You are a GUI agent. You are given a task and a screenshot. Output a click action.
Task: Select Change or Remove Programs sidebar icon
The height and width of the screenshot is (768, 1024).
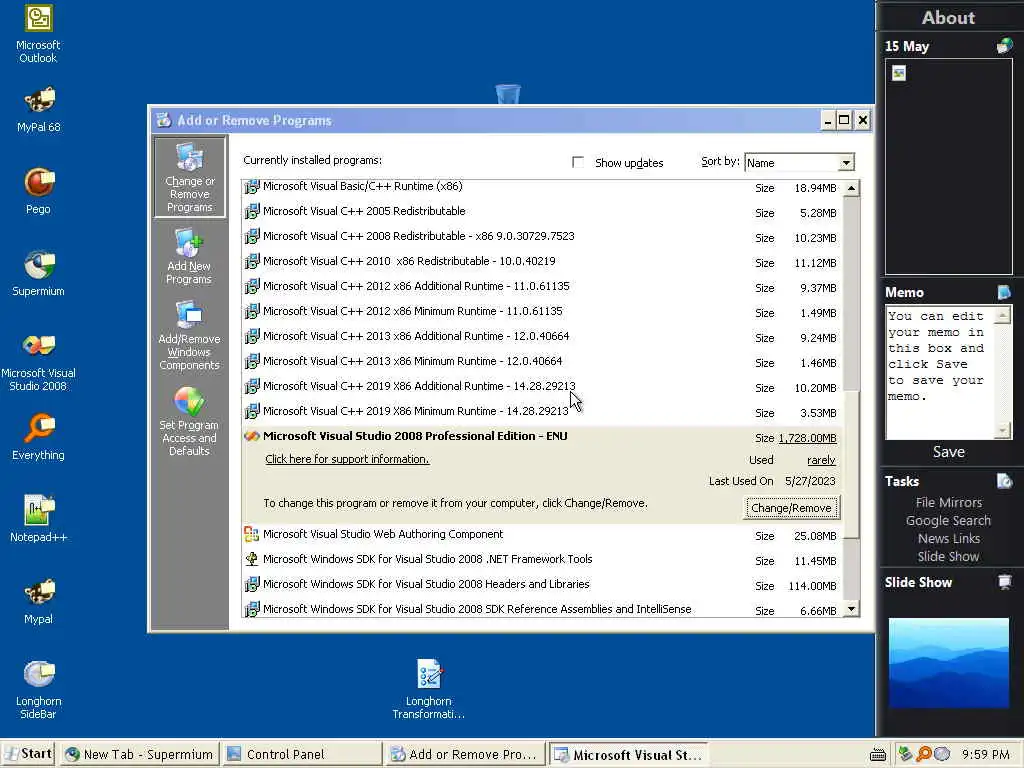189,177
